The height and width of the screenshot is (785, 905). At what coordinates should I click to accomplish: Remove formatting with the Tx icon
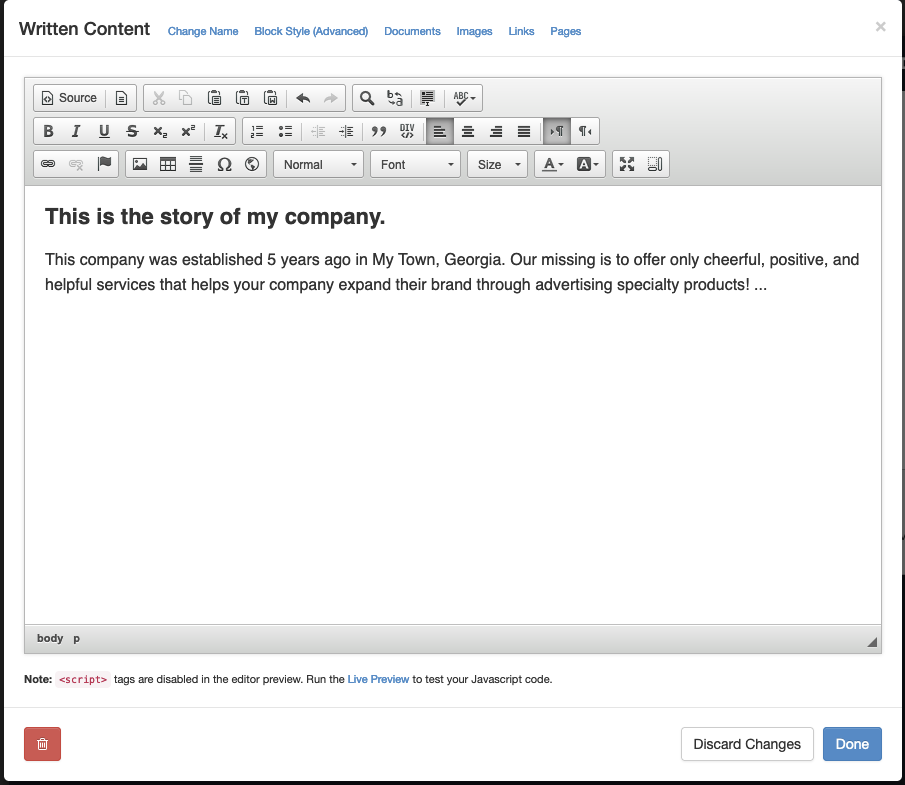pos(220,132)
